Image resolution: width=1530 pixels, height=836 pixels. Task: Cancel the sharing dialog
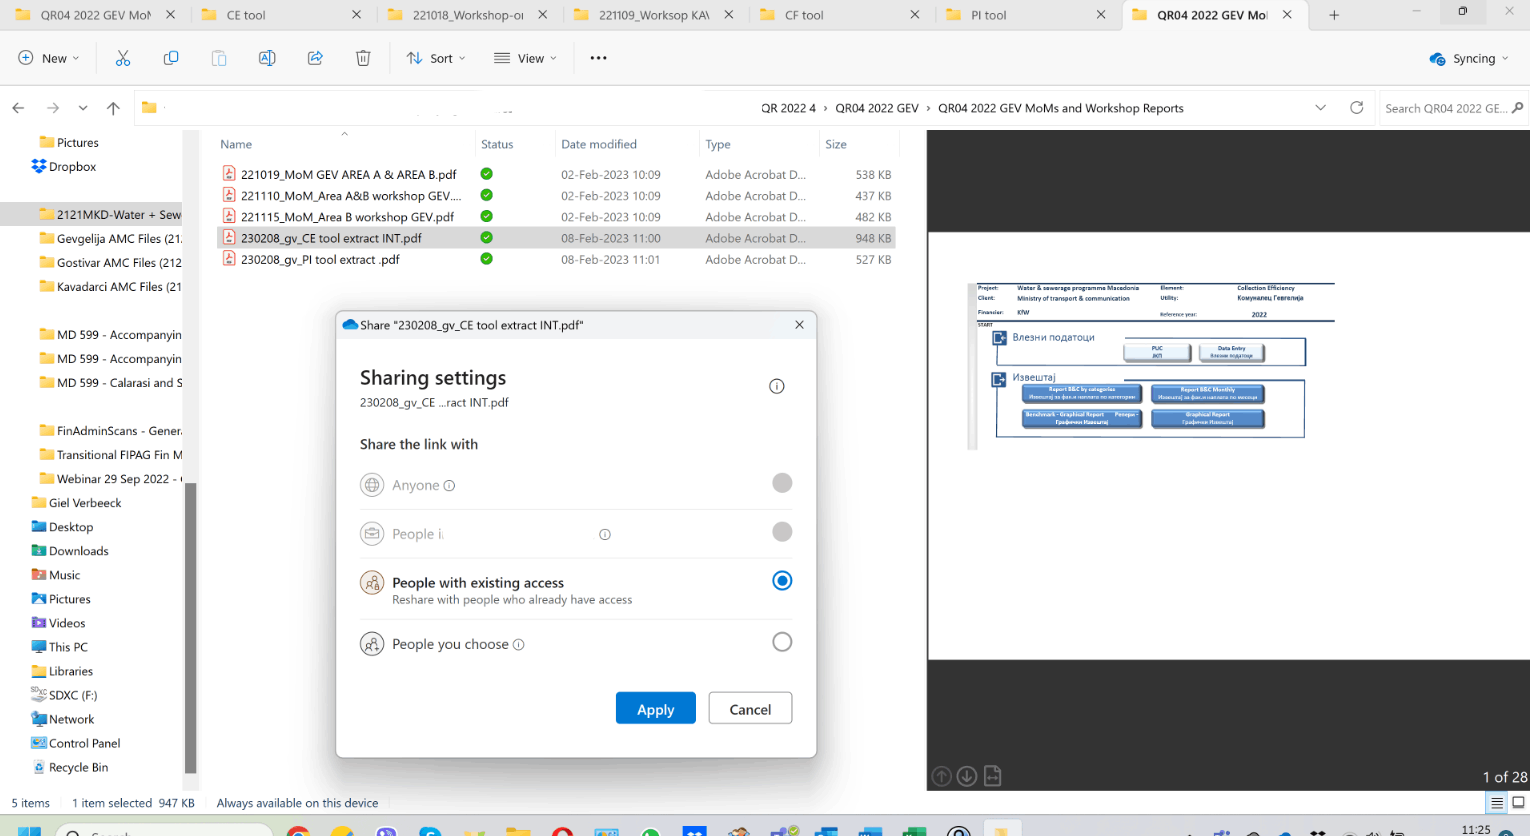coord(750,708)
